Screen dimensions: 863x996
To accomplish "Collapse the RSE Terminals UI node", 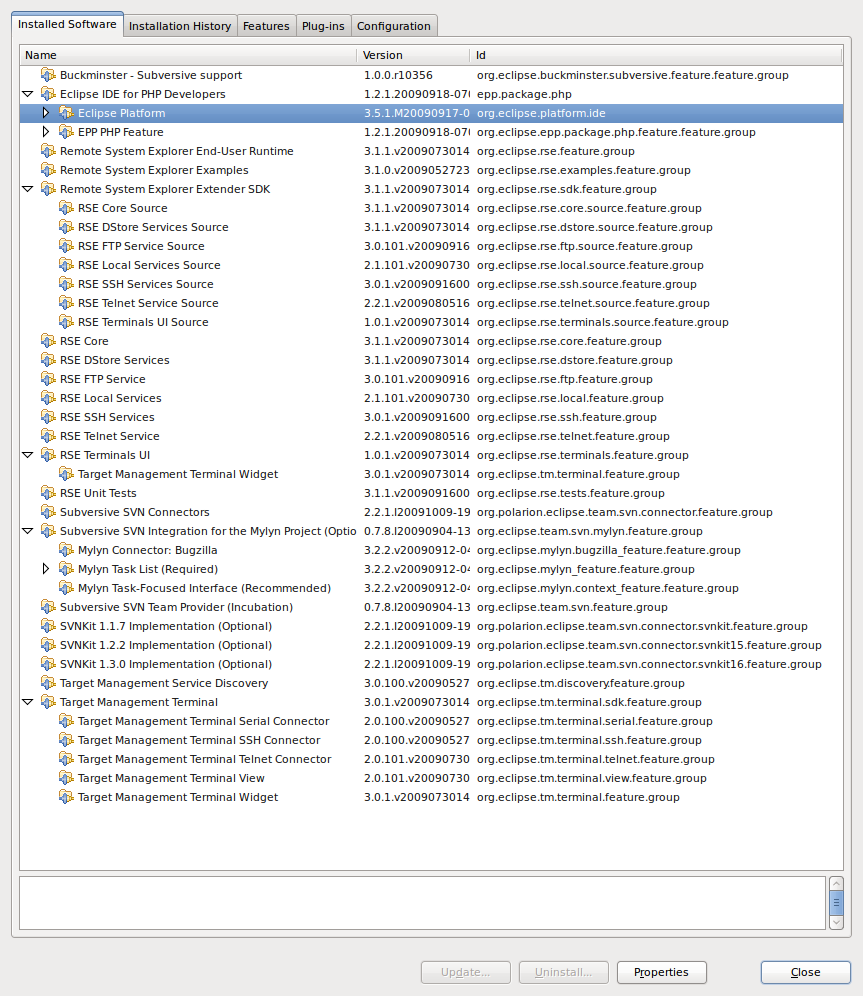I will (x=27, y=455).
